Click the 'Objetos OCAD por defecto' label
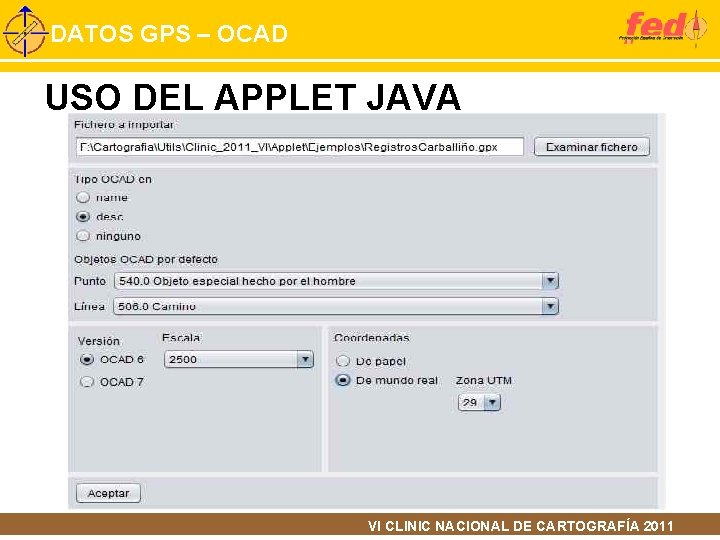This screenshot has height=540, width=720. (146, 259)
